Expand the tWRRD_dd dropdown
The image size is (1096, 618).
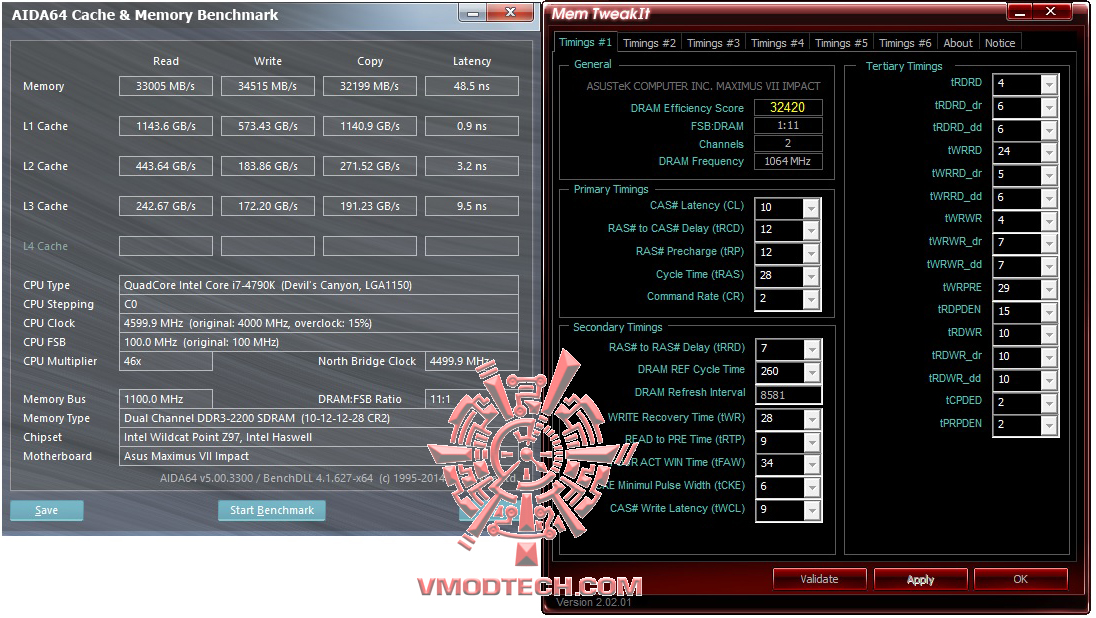1048,198
